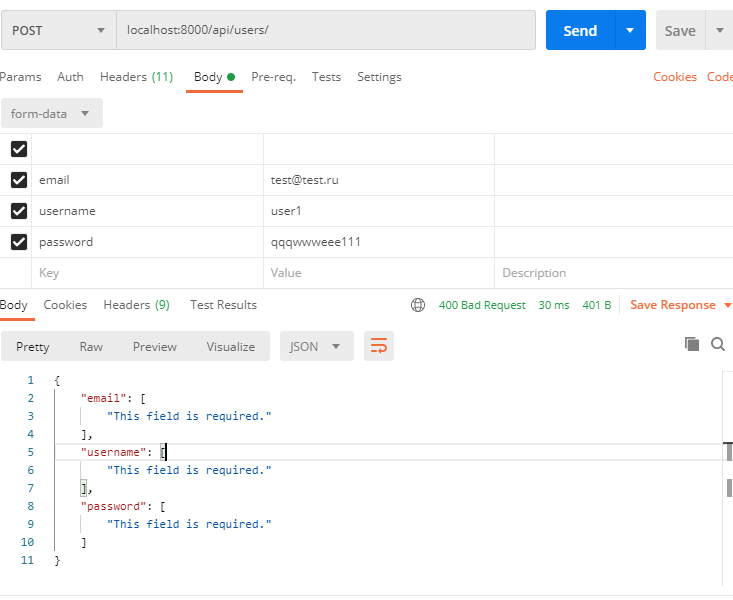This screenshot has width=733, height=600.
Task: Open the response Cookies tab
Action: click(x=65, y=305)
